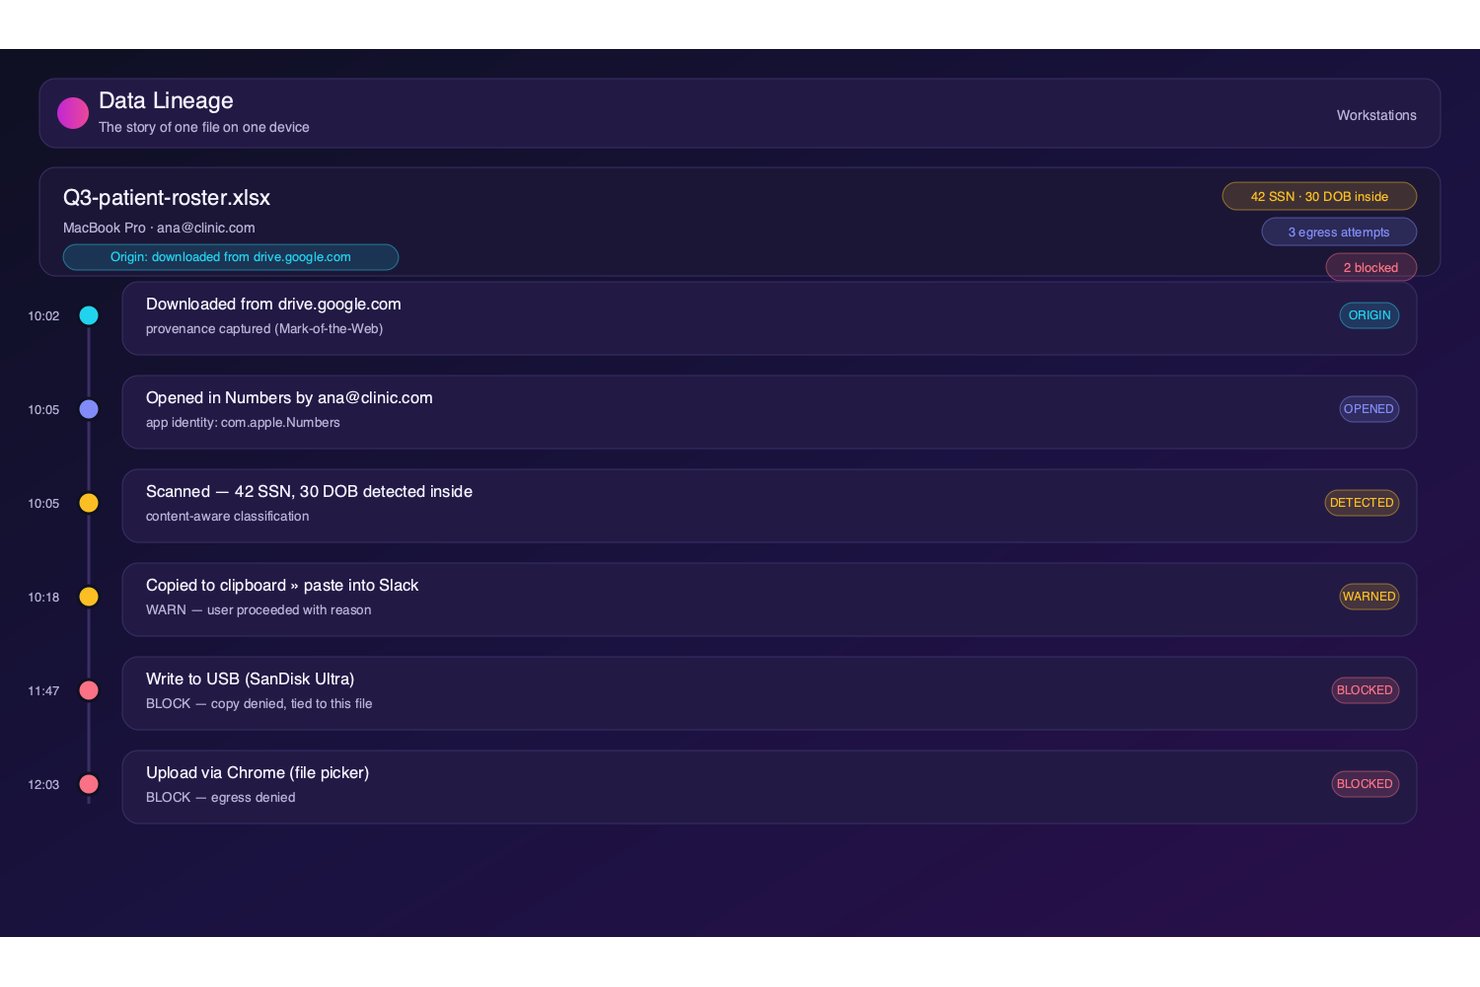Viewport: 1480px width, 987px height.
Task: Click the 11:47 timestamp label
Action: pos(44,691)
